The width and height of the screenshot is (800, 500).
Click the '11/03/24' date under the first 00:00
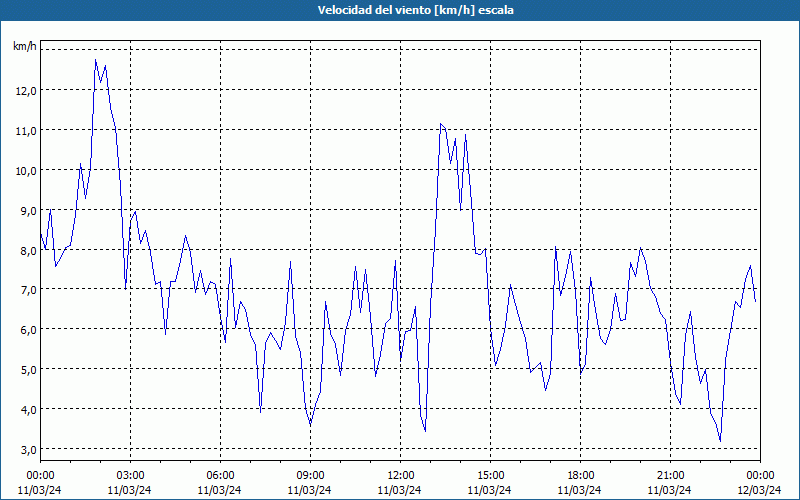40,490
